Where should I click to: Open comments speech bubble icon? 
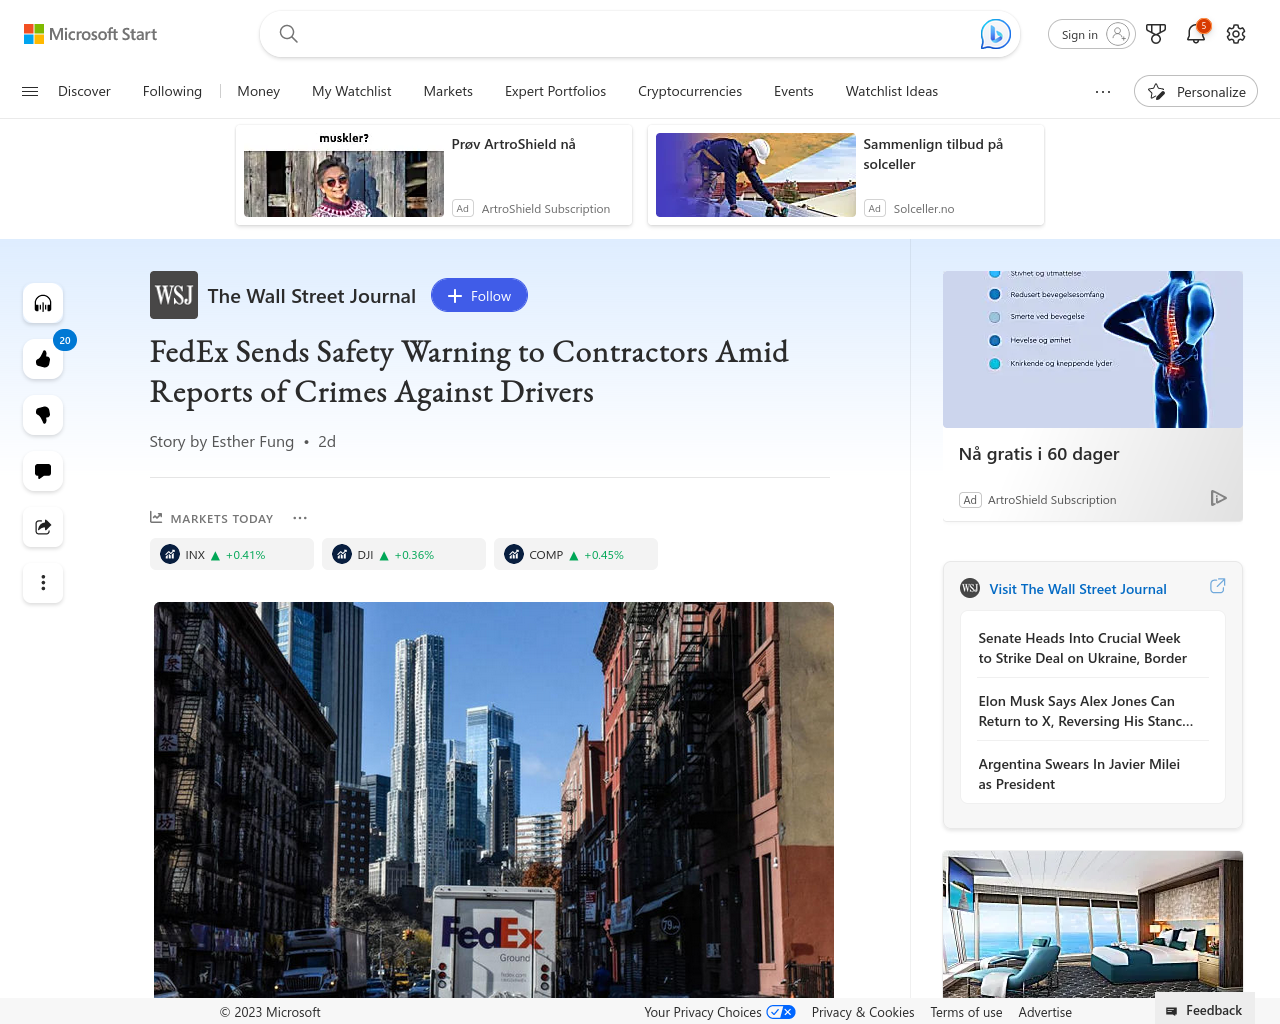click(x=43, y=471)
